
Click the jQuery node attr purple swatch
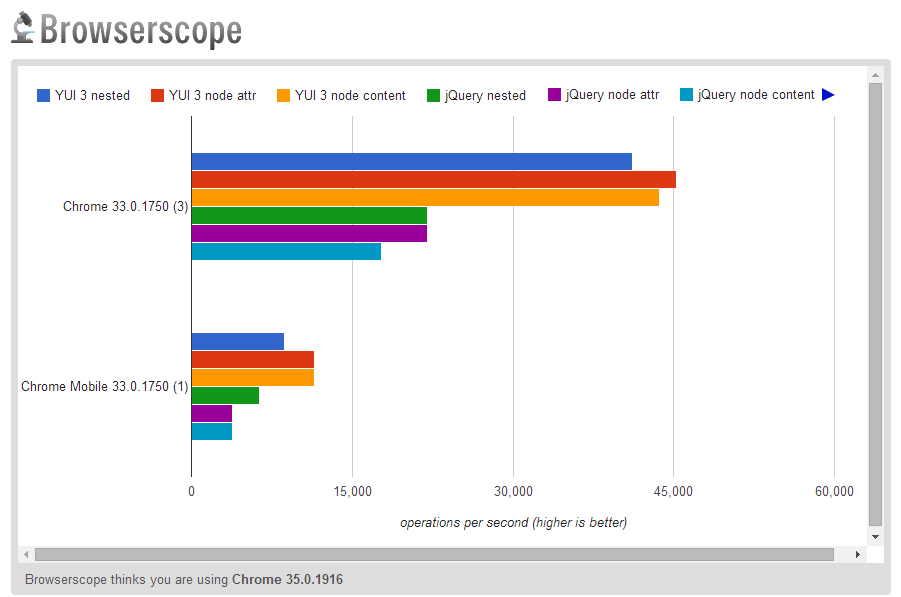pyautogui.click(x=555, y=95)
